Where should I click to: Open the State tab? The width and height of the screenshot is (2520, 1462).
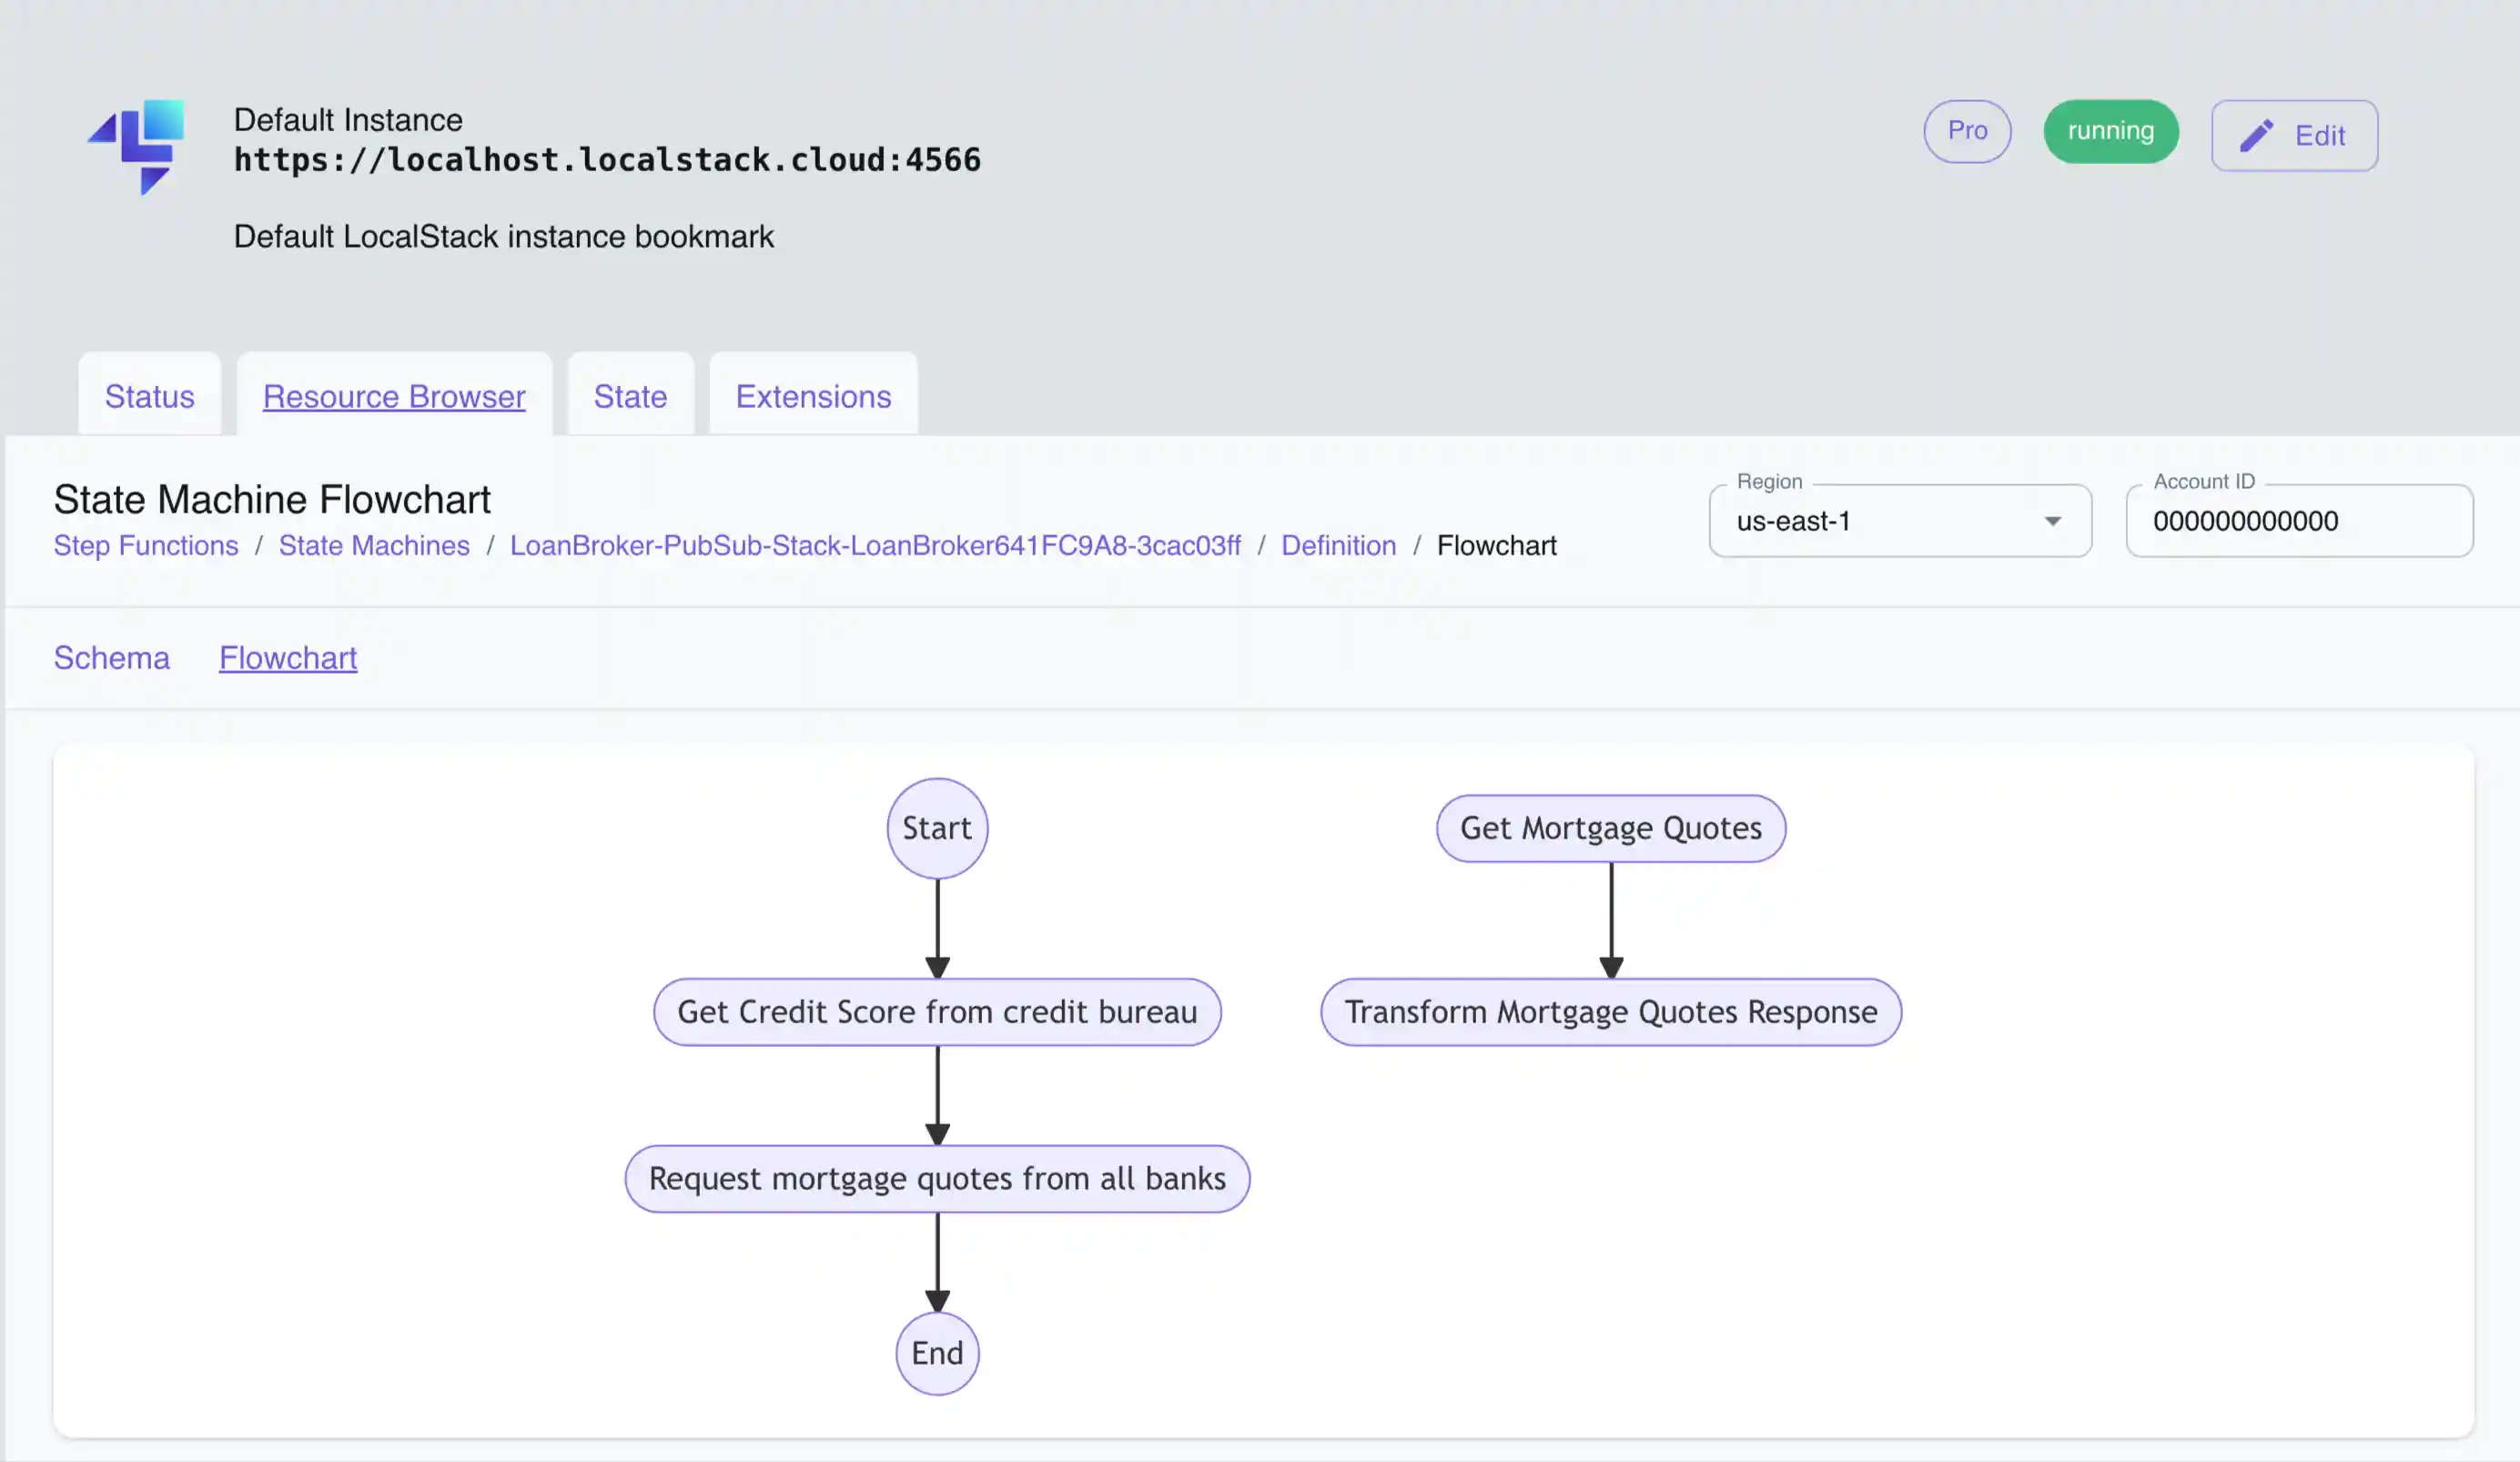pos(630,396)
